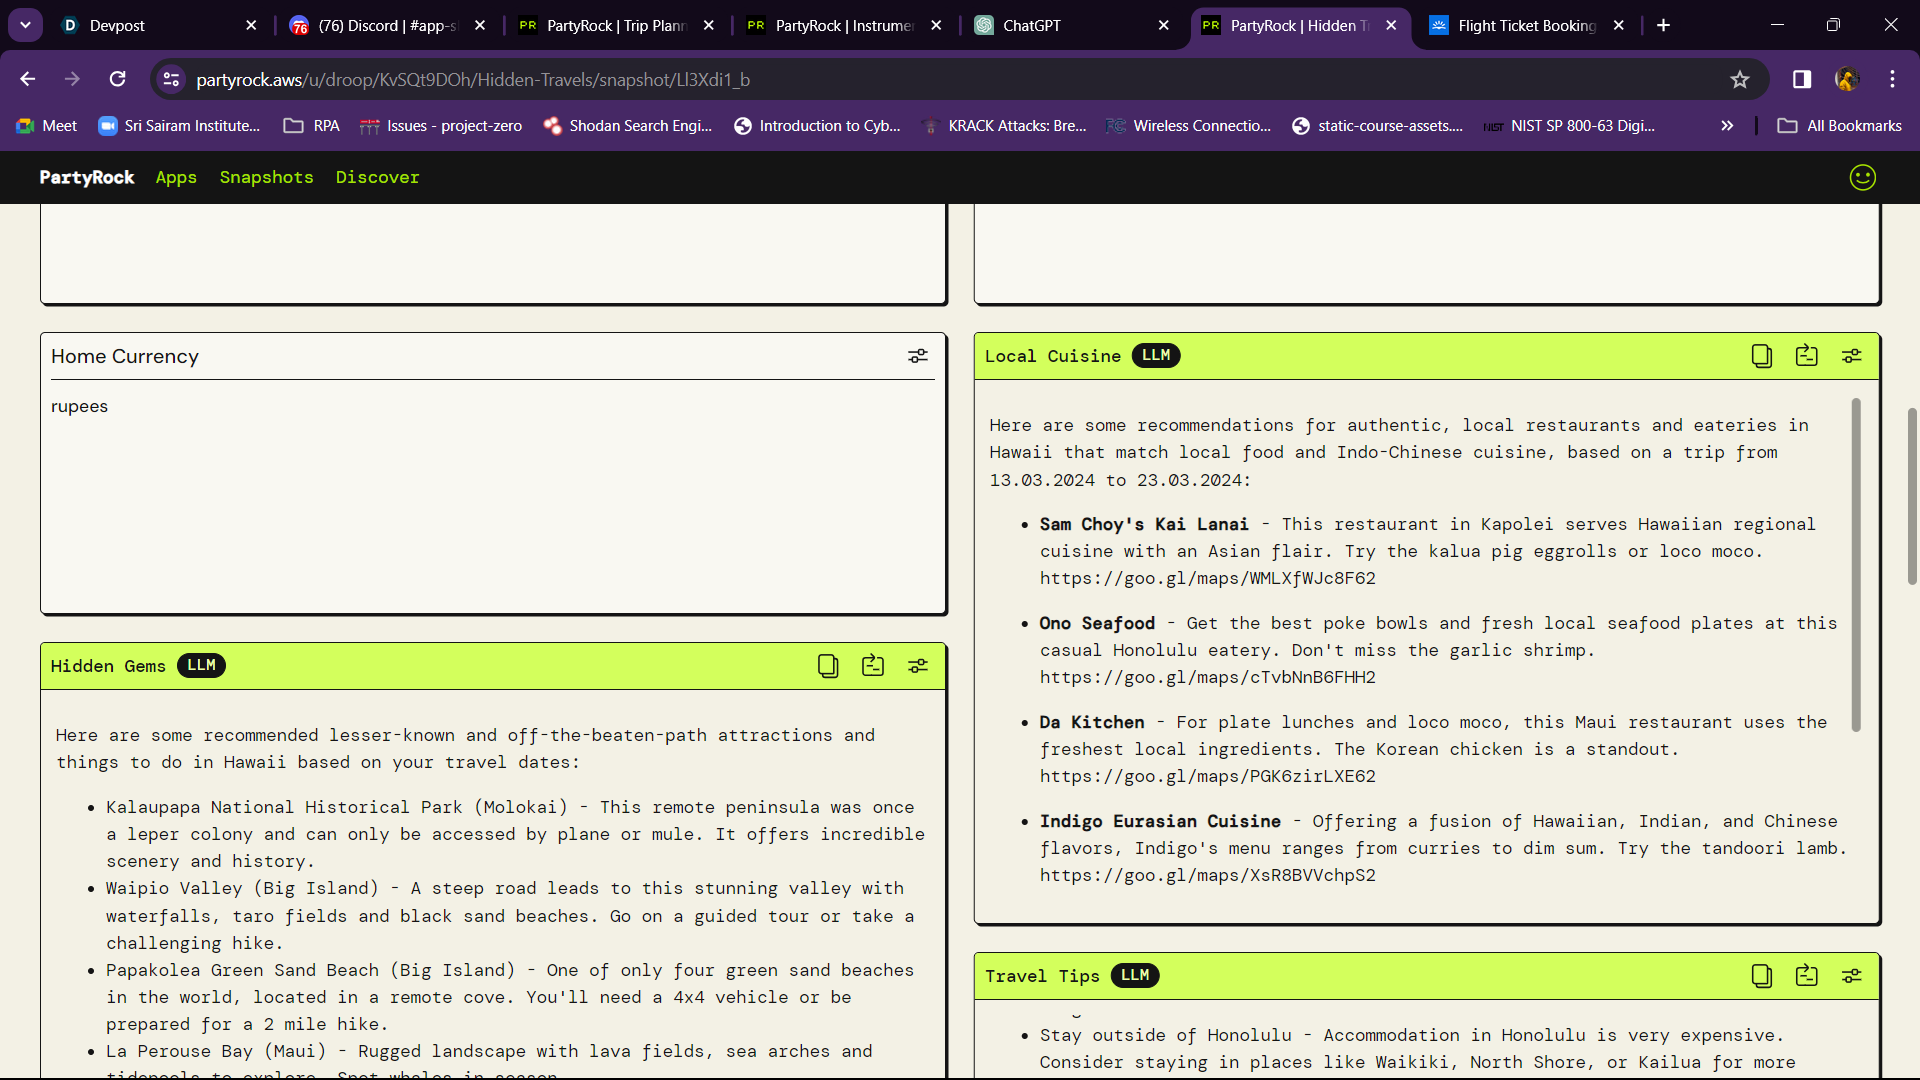
Task: Show the hidden bookmarks overflow chevron
Action: [x=1727, y=126]
